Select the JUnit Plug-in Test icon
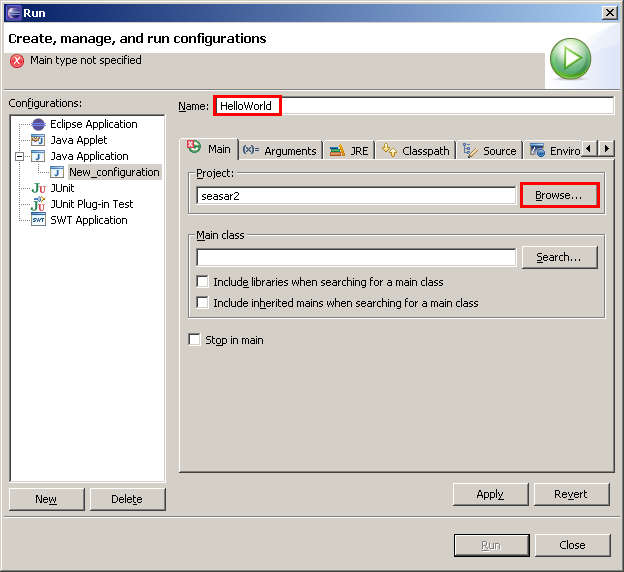This screenshot has width=624, height=572. [x=38, y=204]
